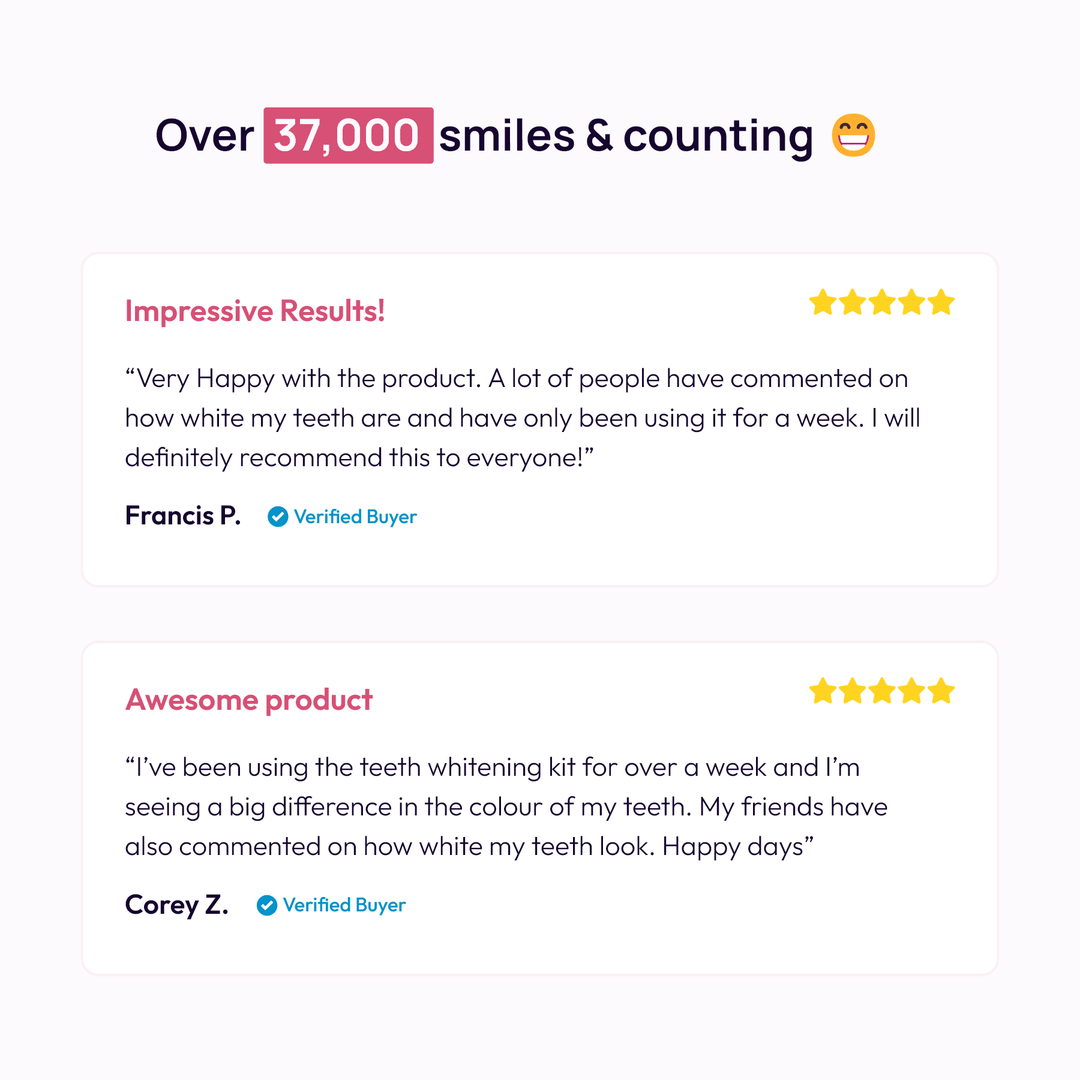
Task: Select the reviewer name Corey Z.
Action: pos(176,905)
